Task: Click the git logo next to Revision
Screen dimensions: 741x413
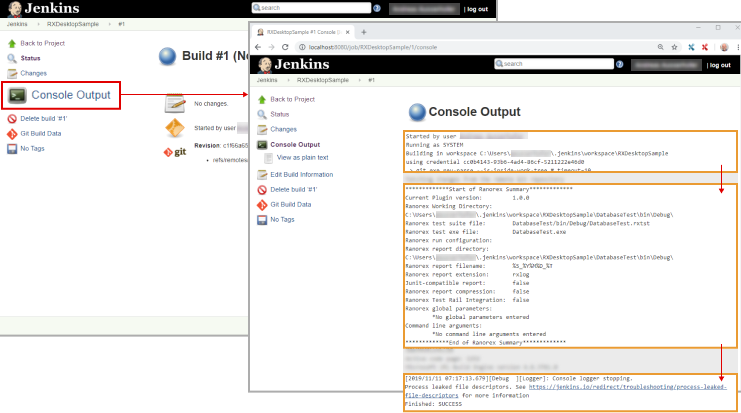Action: [175, 152]
